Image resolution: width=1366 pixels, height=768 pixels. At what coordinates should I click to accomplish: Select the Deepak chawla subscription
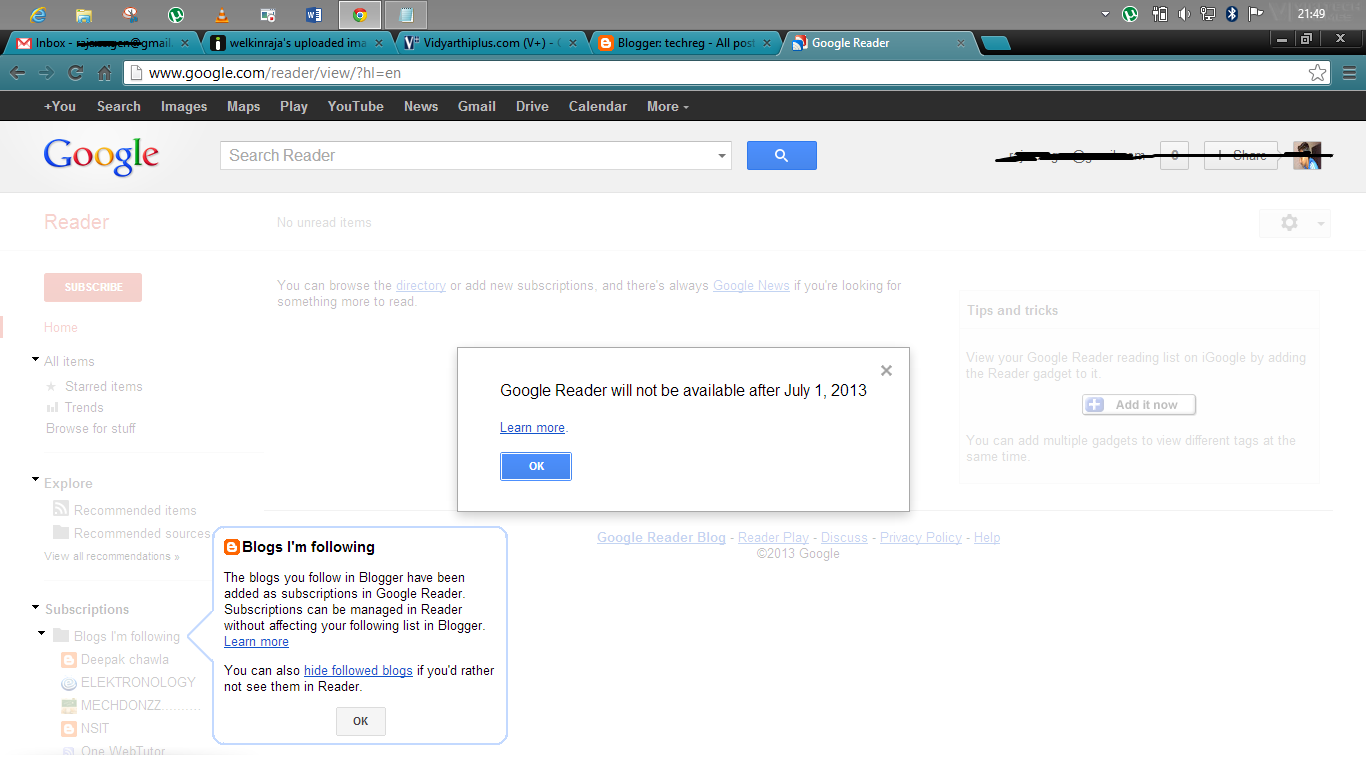point(125,659)
